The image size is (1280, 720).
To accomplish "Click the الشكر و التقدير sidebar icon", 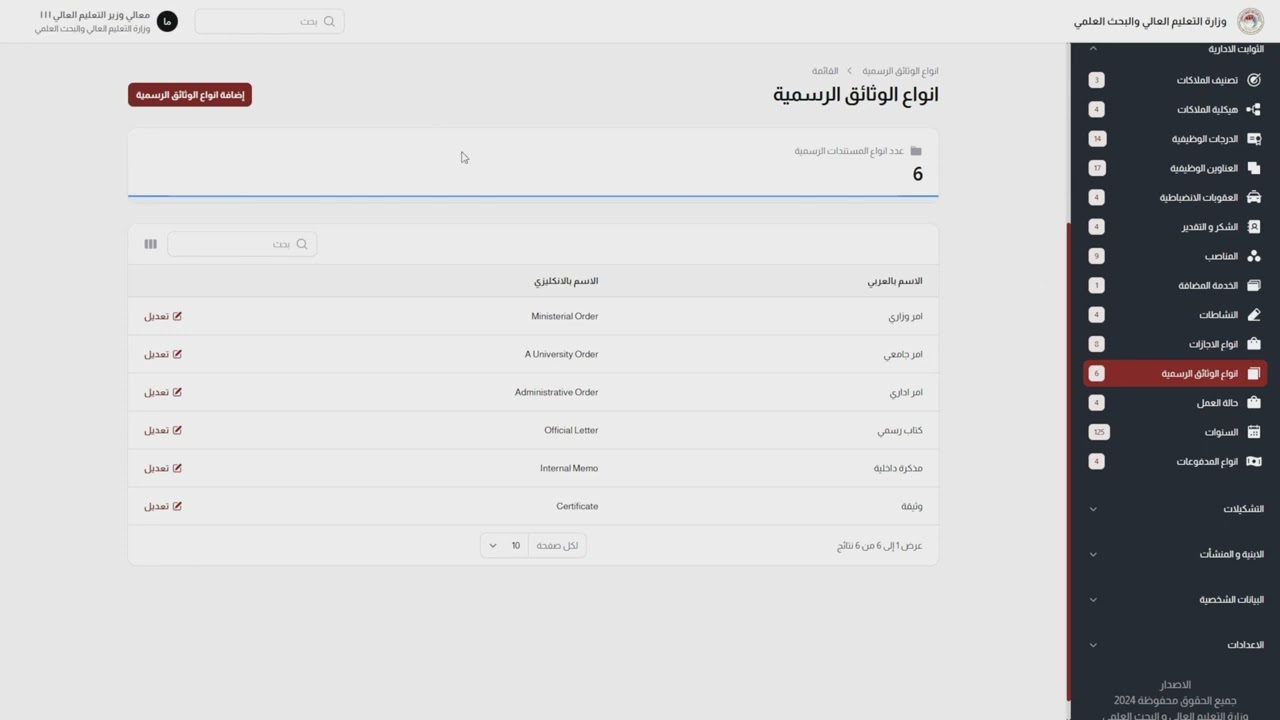I will [1254, 227].
